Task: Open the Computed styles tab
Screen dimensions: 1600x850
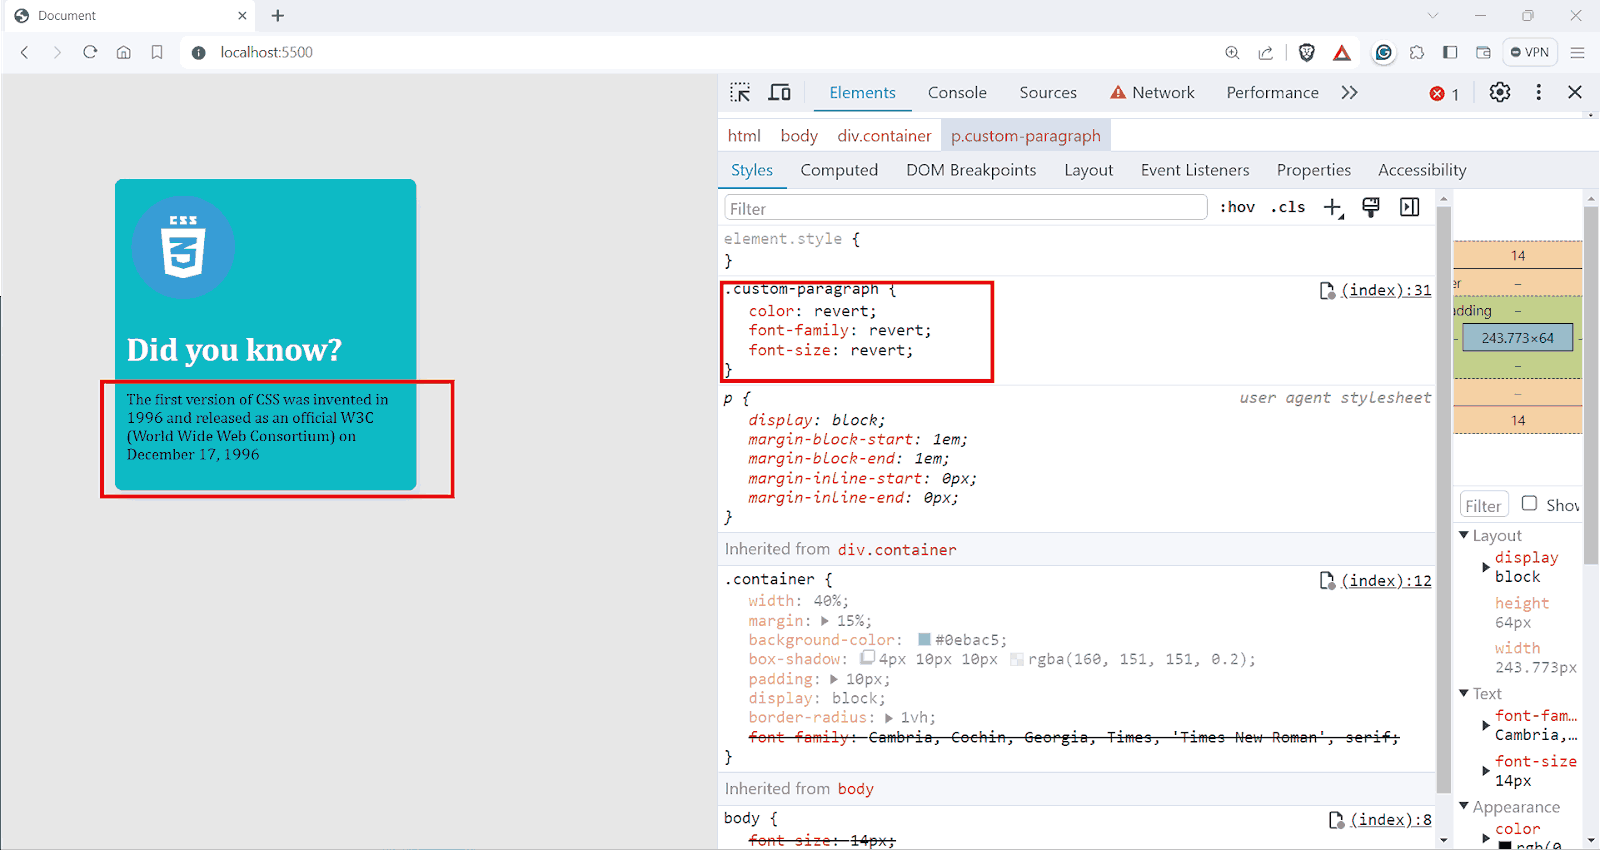Action: [839, 170]
